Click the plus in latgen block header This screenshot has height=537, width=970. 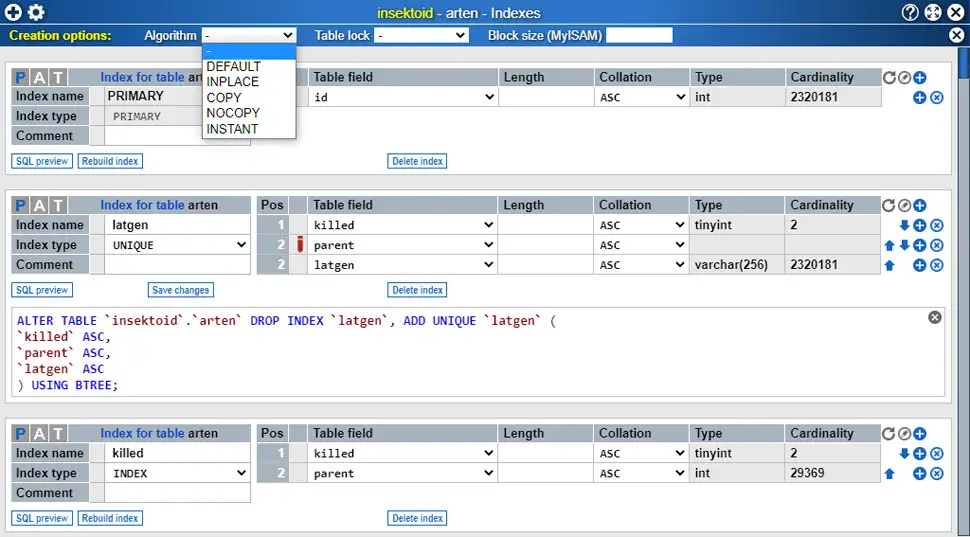(x=920, y=205)
